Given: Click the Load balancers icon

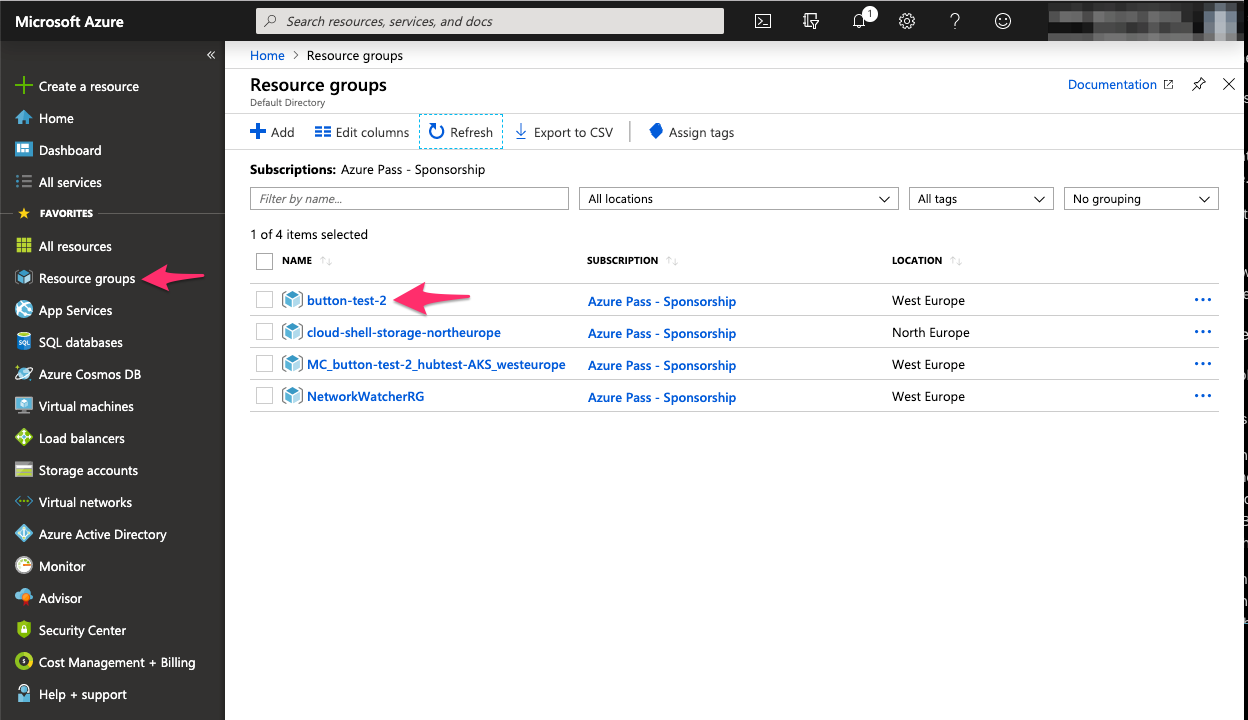Looking at the screenshot, I should click(24, 438).
